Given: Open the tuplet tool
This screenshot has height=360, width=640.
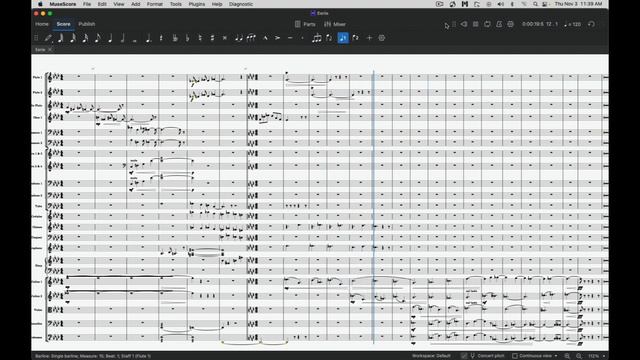Looking at the screenshot, I should point(316,38).
